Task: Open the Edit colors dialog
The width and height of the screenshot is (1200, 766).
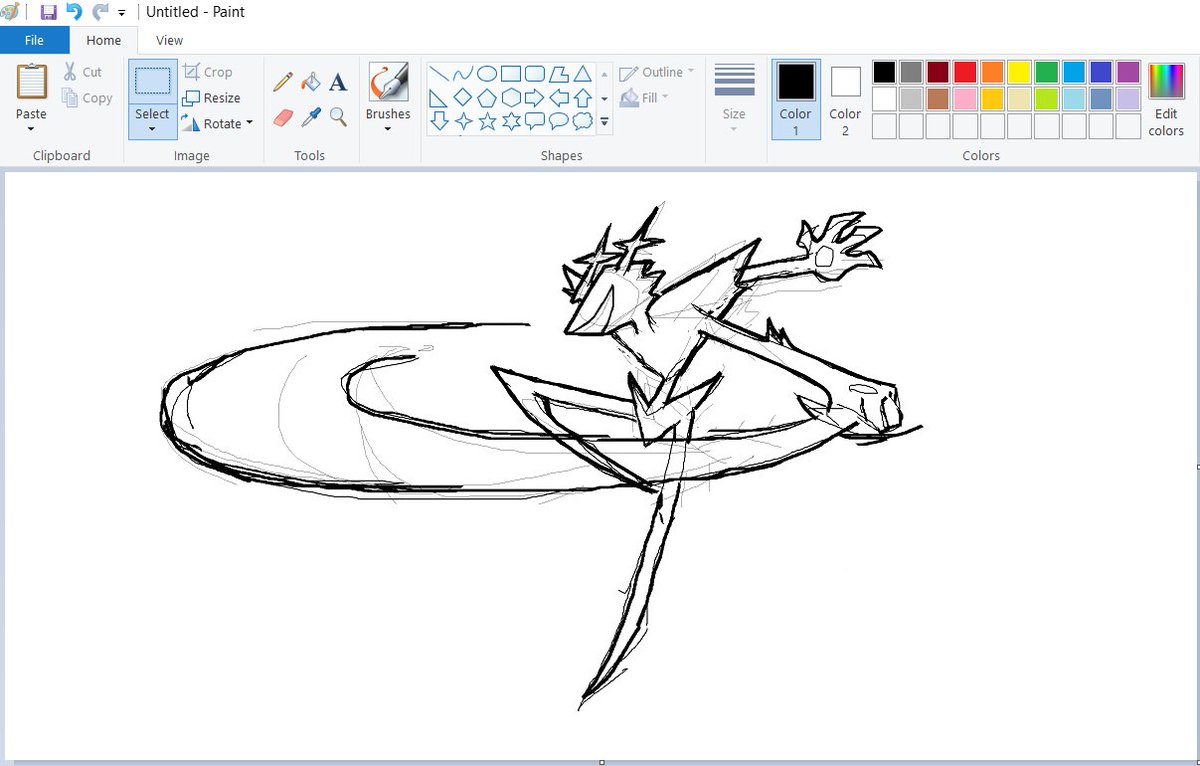Action: click(x=1166, y=98)
